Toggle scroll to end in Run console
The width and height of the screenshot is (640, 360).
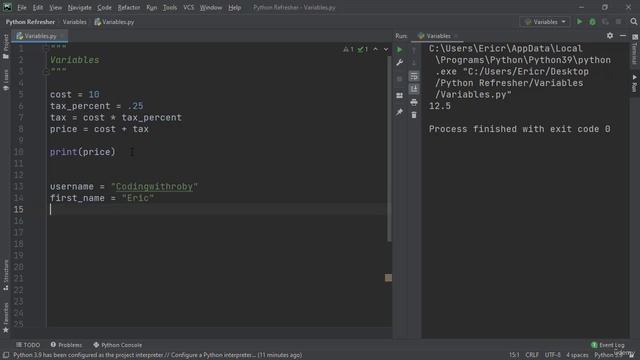[x=414, y=89]
